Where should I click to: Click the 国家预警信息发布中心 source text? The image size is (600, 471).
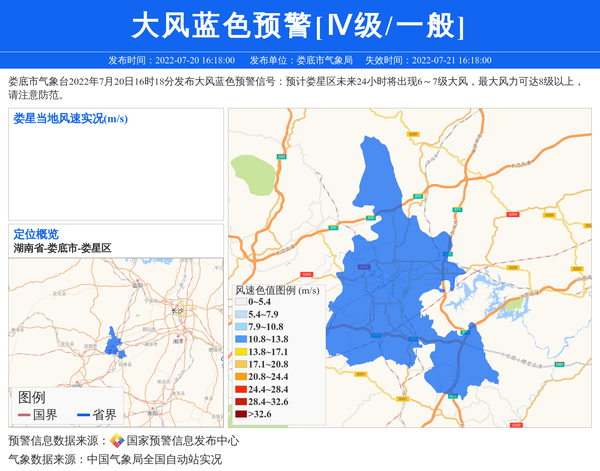[x=182, y=440]
